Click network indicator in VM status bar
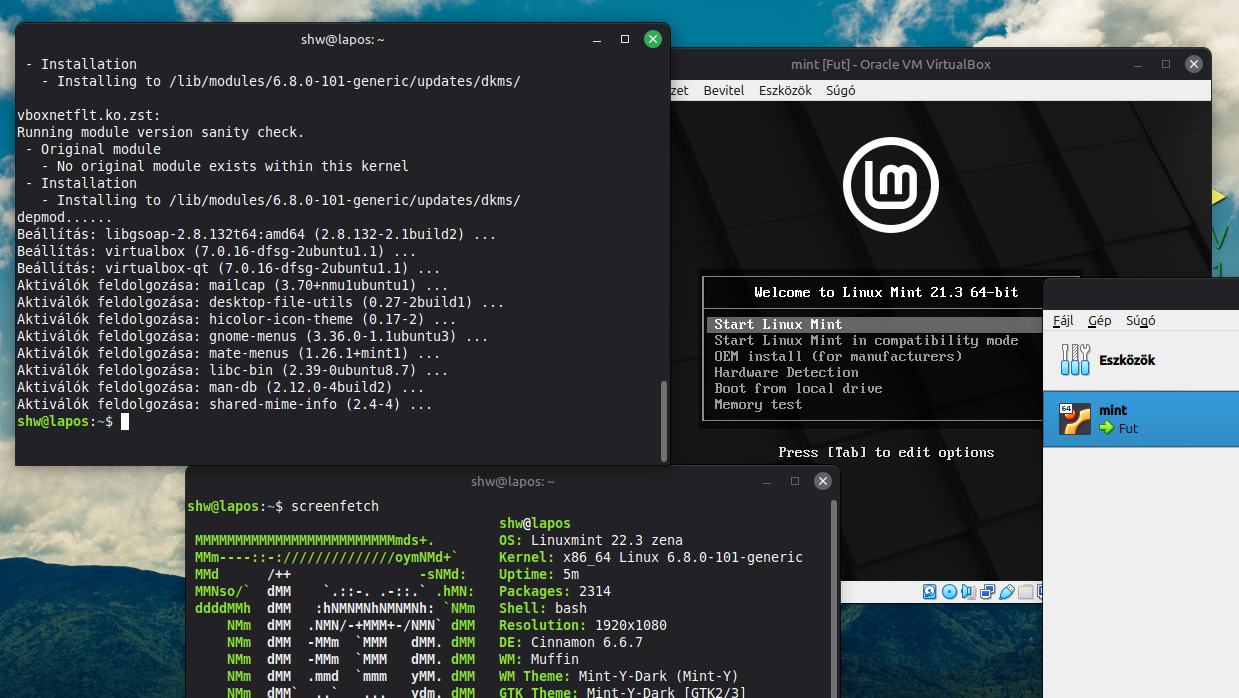The image size is (1239, 698). click(988, 591)
